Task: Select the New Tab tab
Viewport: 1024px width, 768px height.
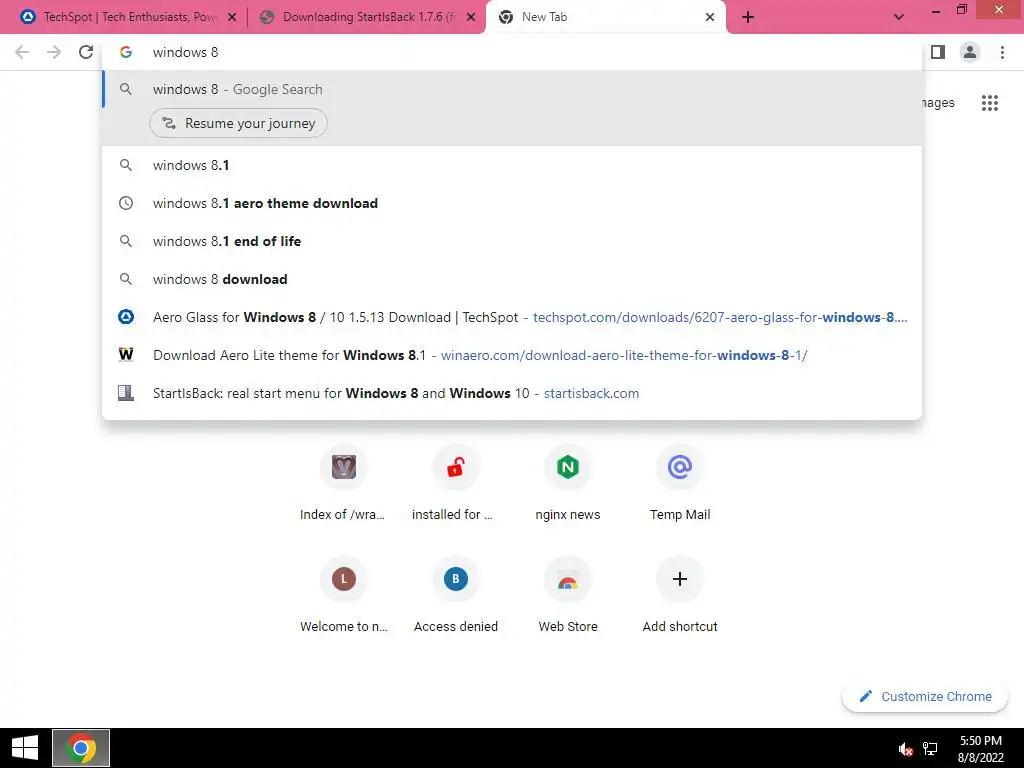Action: pyautogui.click(x=606, y=17)
